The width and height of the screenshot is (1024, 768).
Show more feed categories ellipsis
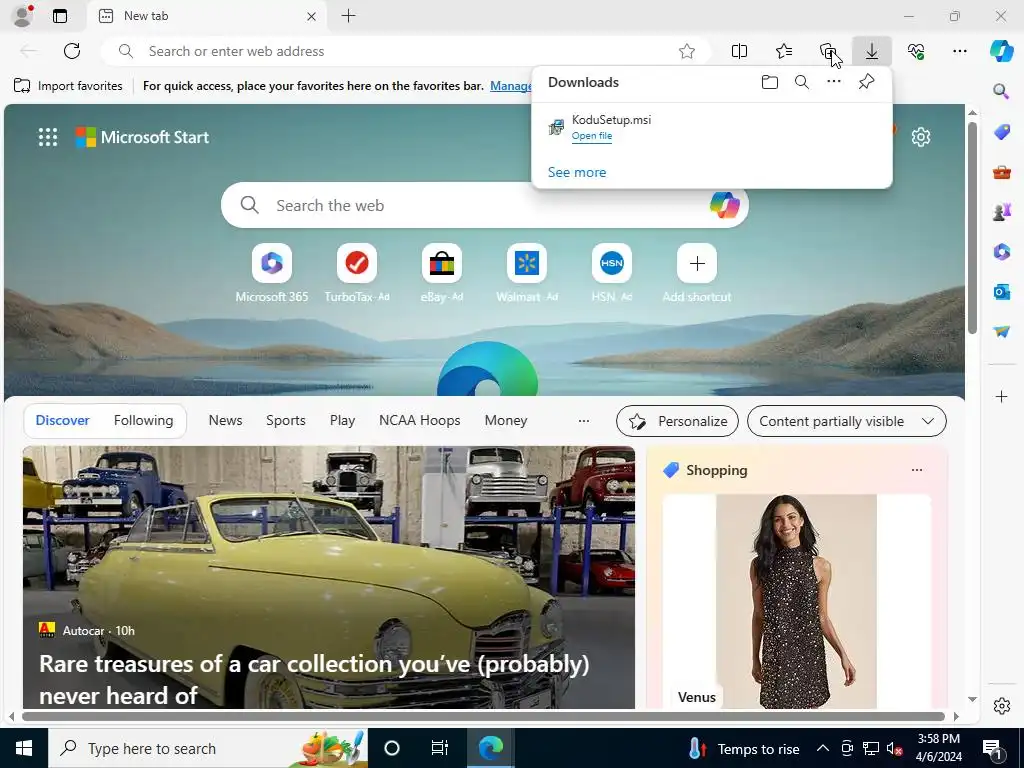[x=584, y=421]
